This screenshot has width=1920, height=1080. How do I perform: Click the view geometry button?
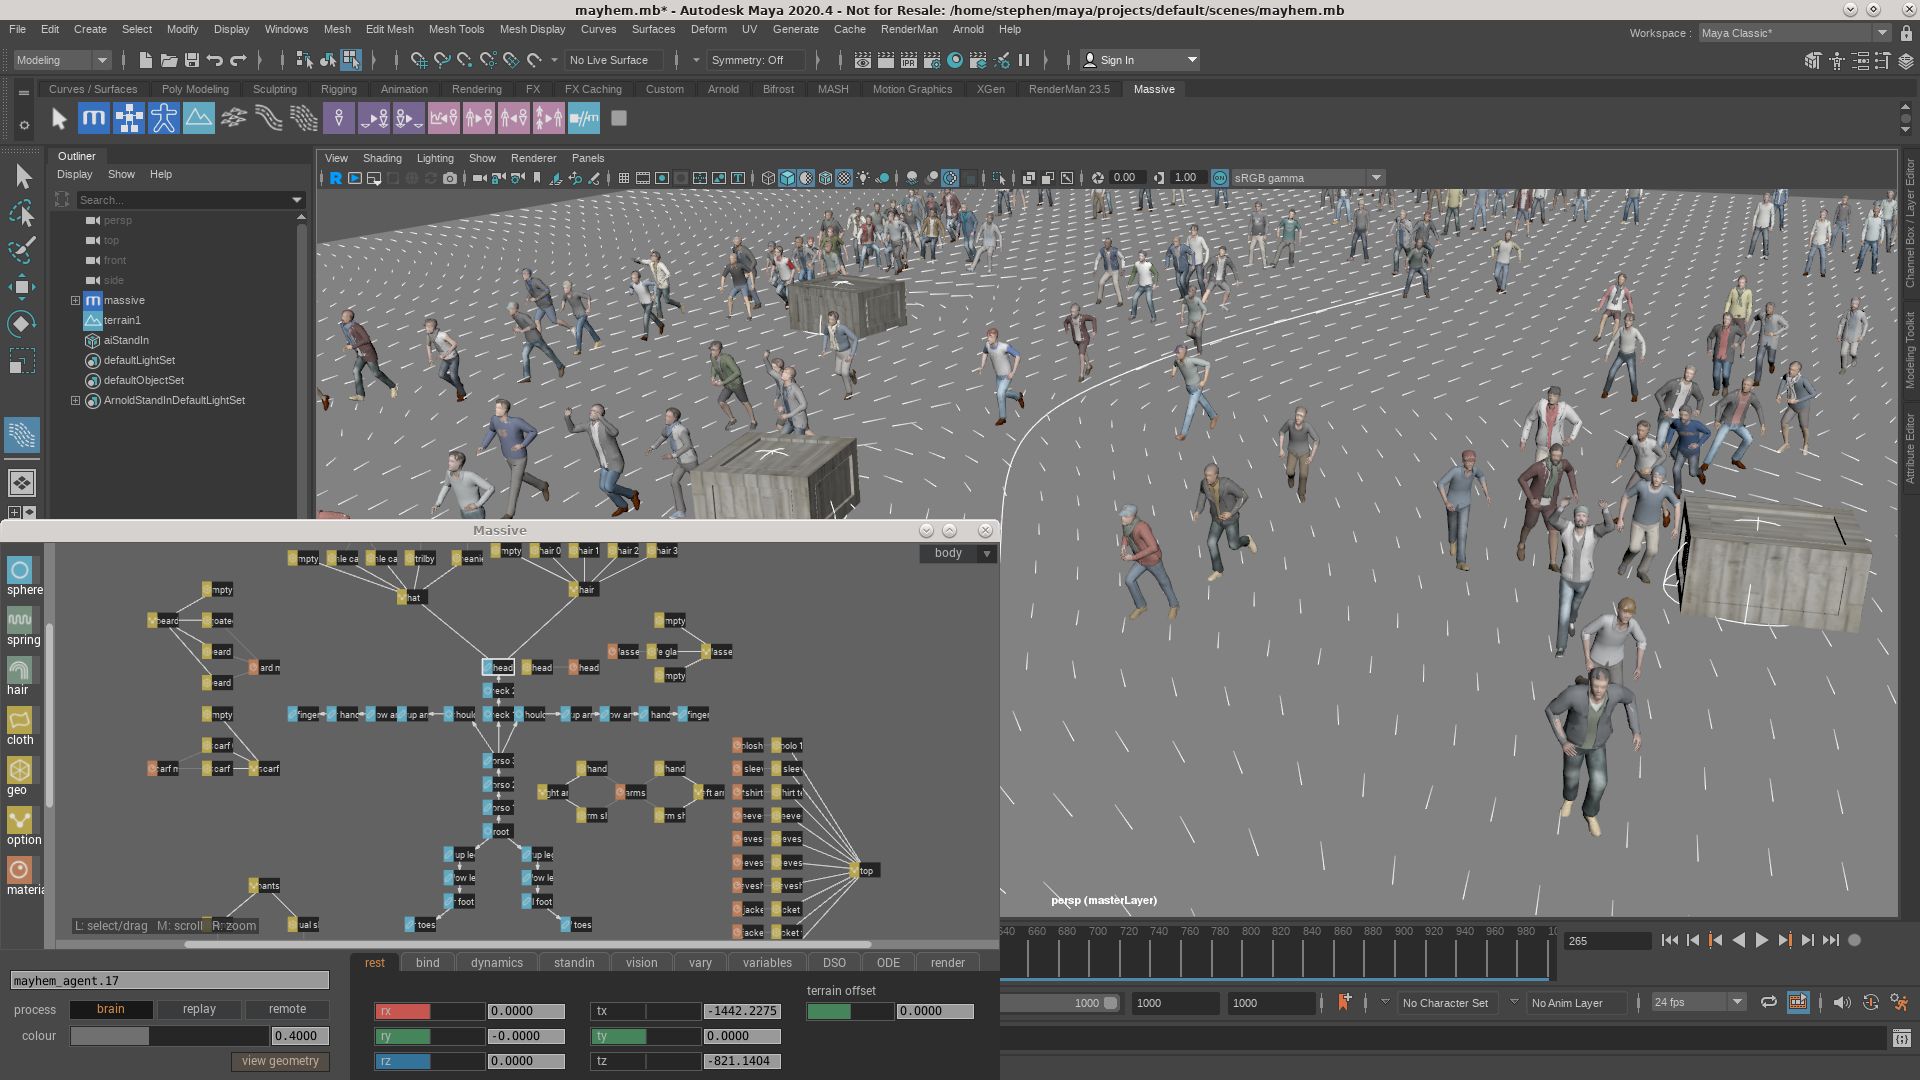280,1061
